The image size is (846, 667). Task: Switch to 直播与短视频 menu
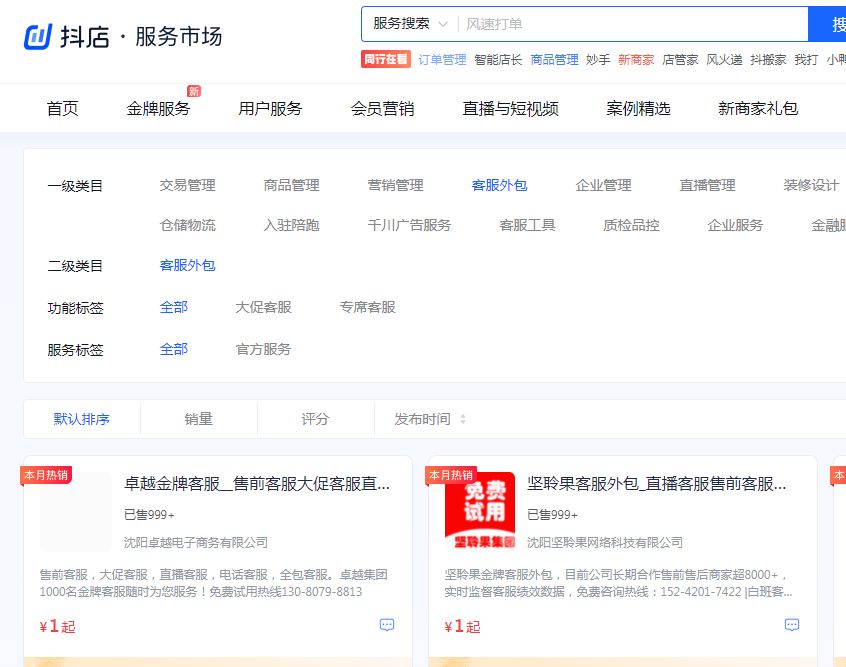[x=510, y=108]
